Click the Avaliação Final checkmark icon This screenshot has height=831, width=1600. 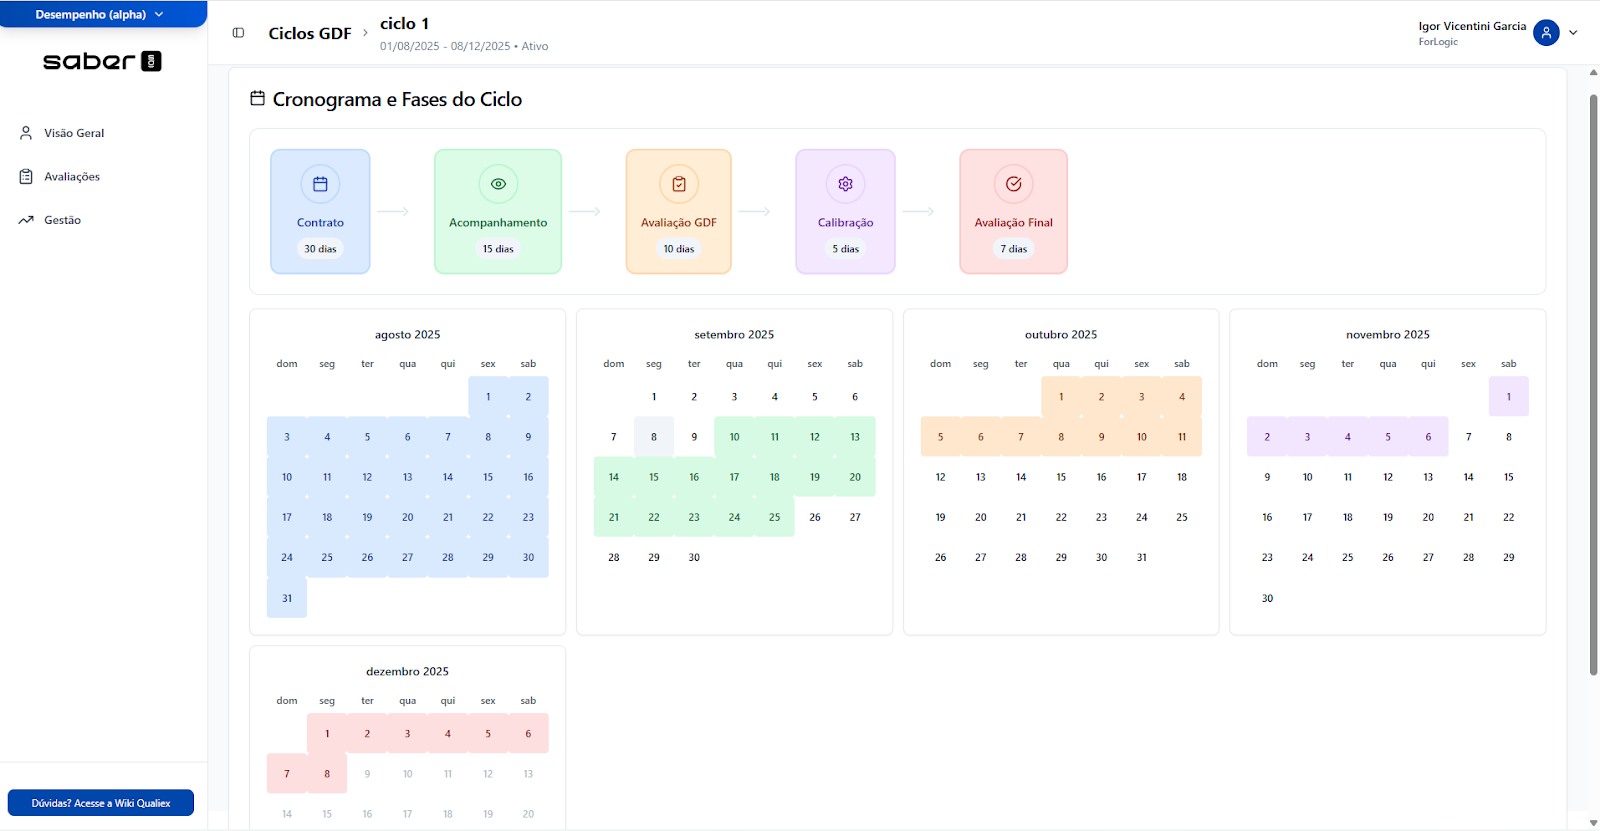[x=1013, y=184]
